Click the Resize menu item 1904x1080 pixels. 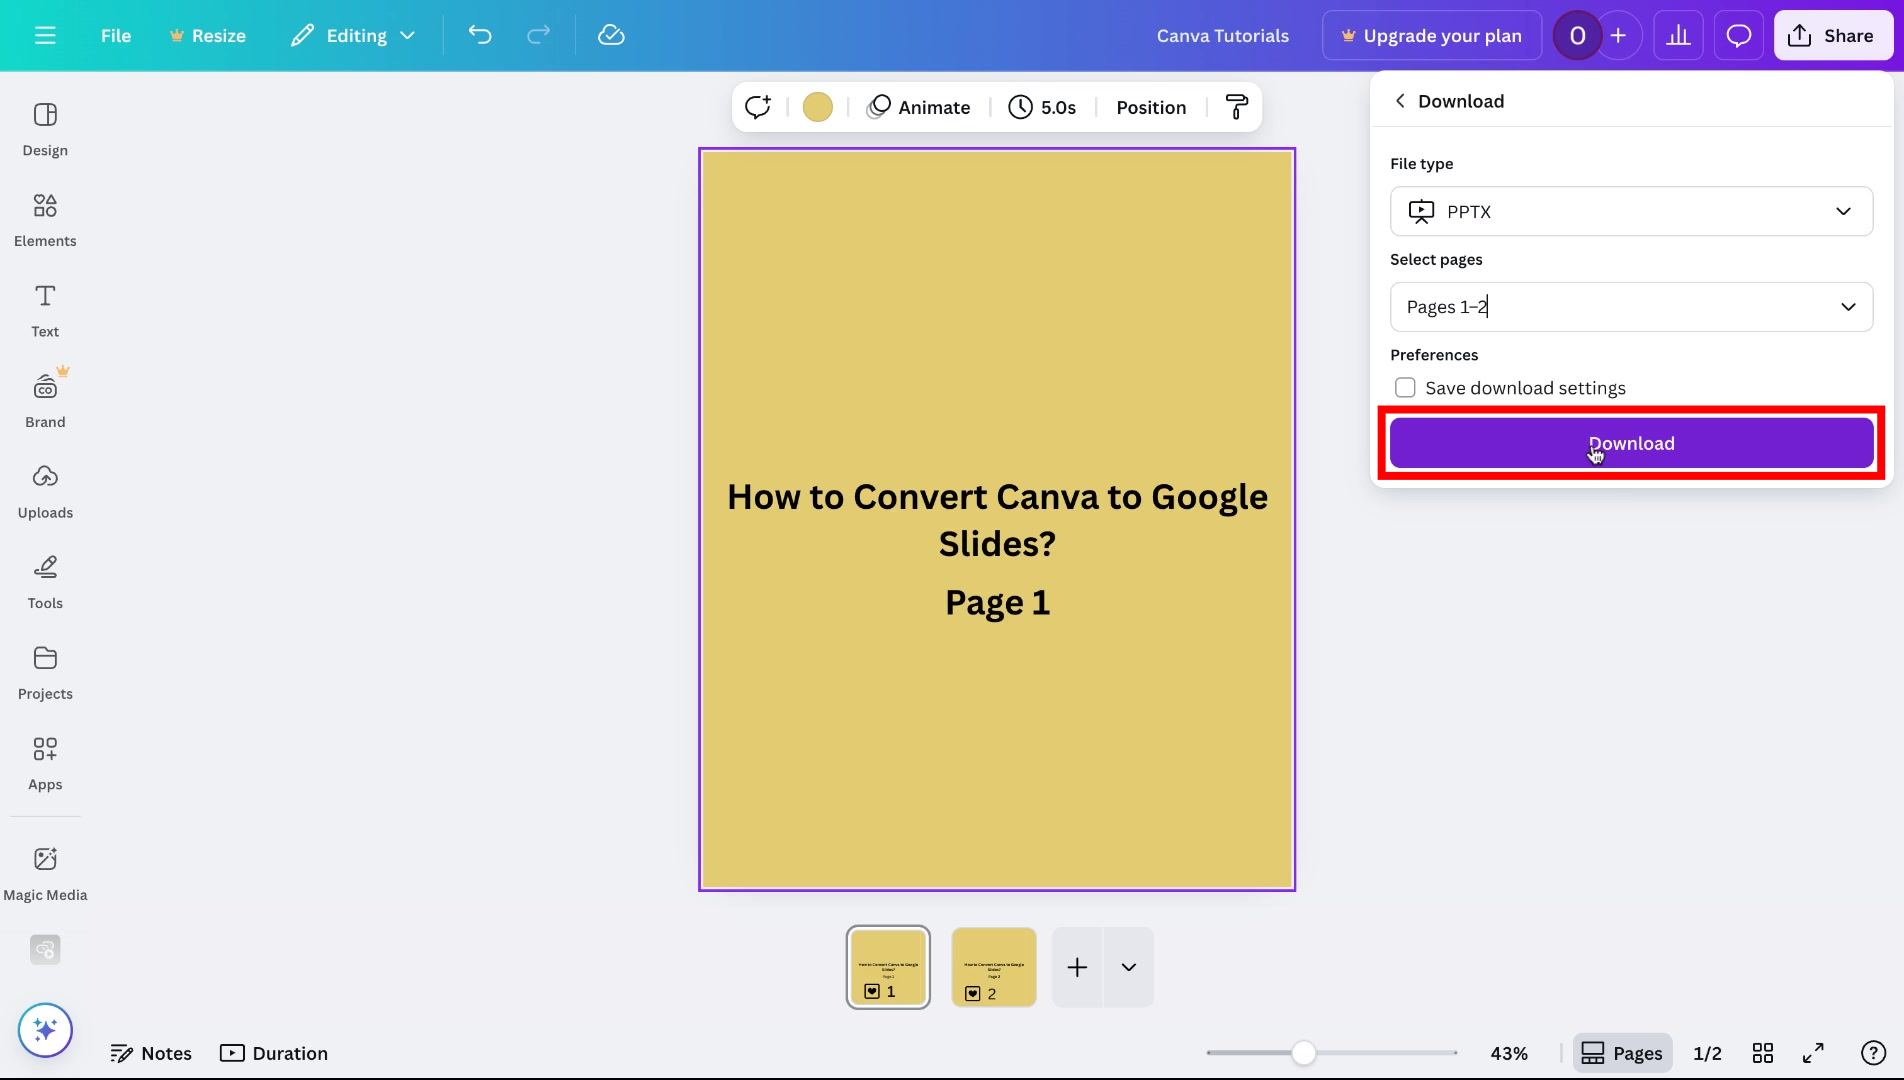(x=207, y=35)
